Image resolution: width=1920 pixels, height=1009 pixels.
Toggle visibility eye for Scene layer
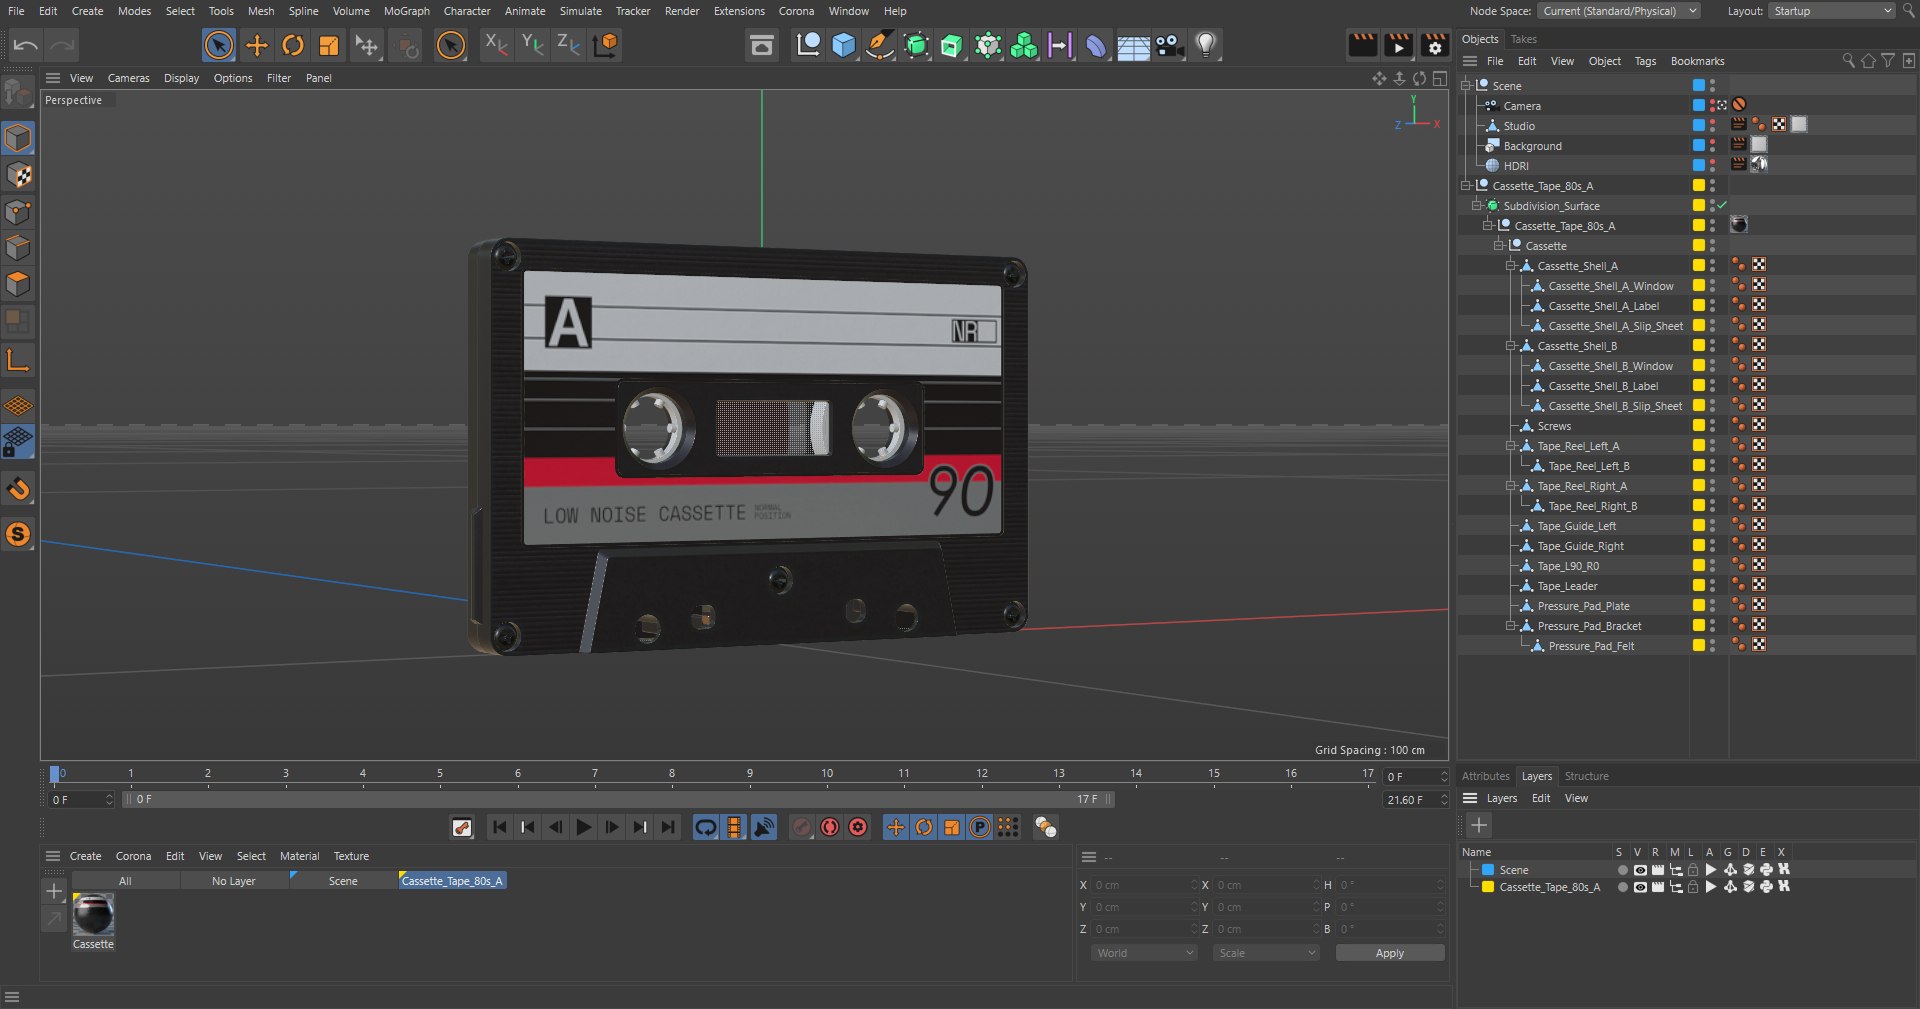[1640, 870]
